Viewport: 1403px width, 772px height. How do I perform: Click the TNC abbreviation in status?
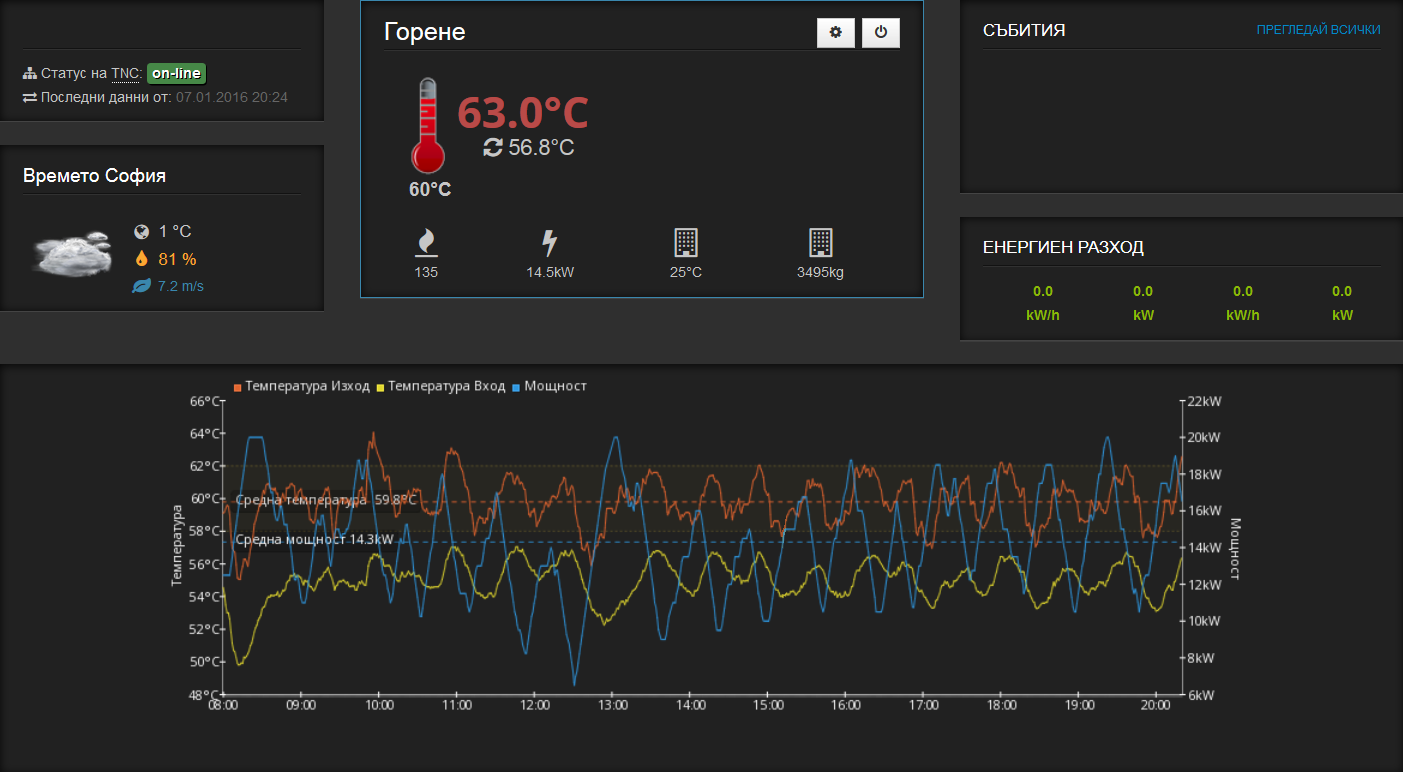(x=125, y=73)
